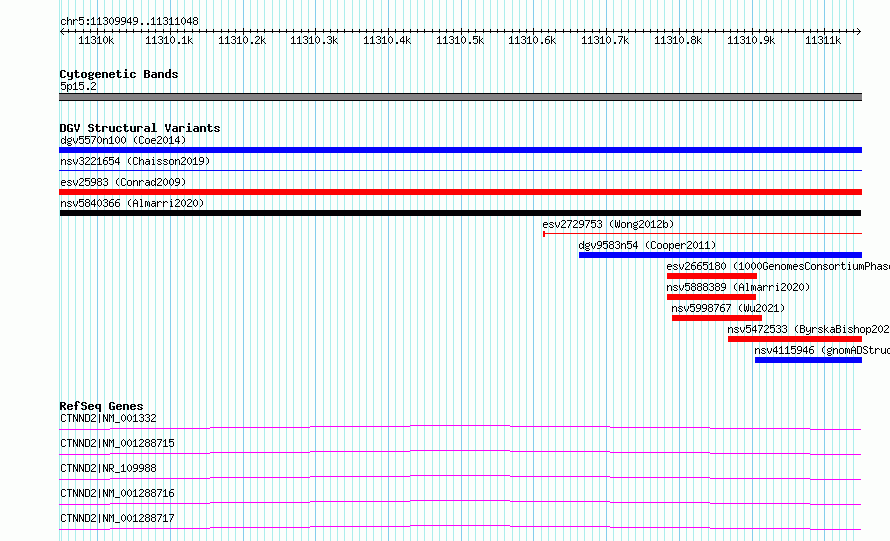Click the esv2729753 (Wong2012b) red line
This screenshot has width=890, height=541.
click(702, 233)
